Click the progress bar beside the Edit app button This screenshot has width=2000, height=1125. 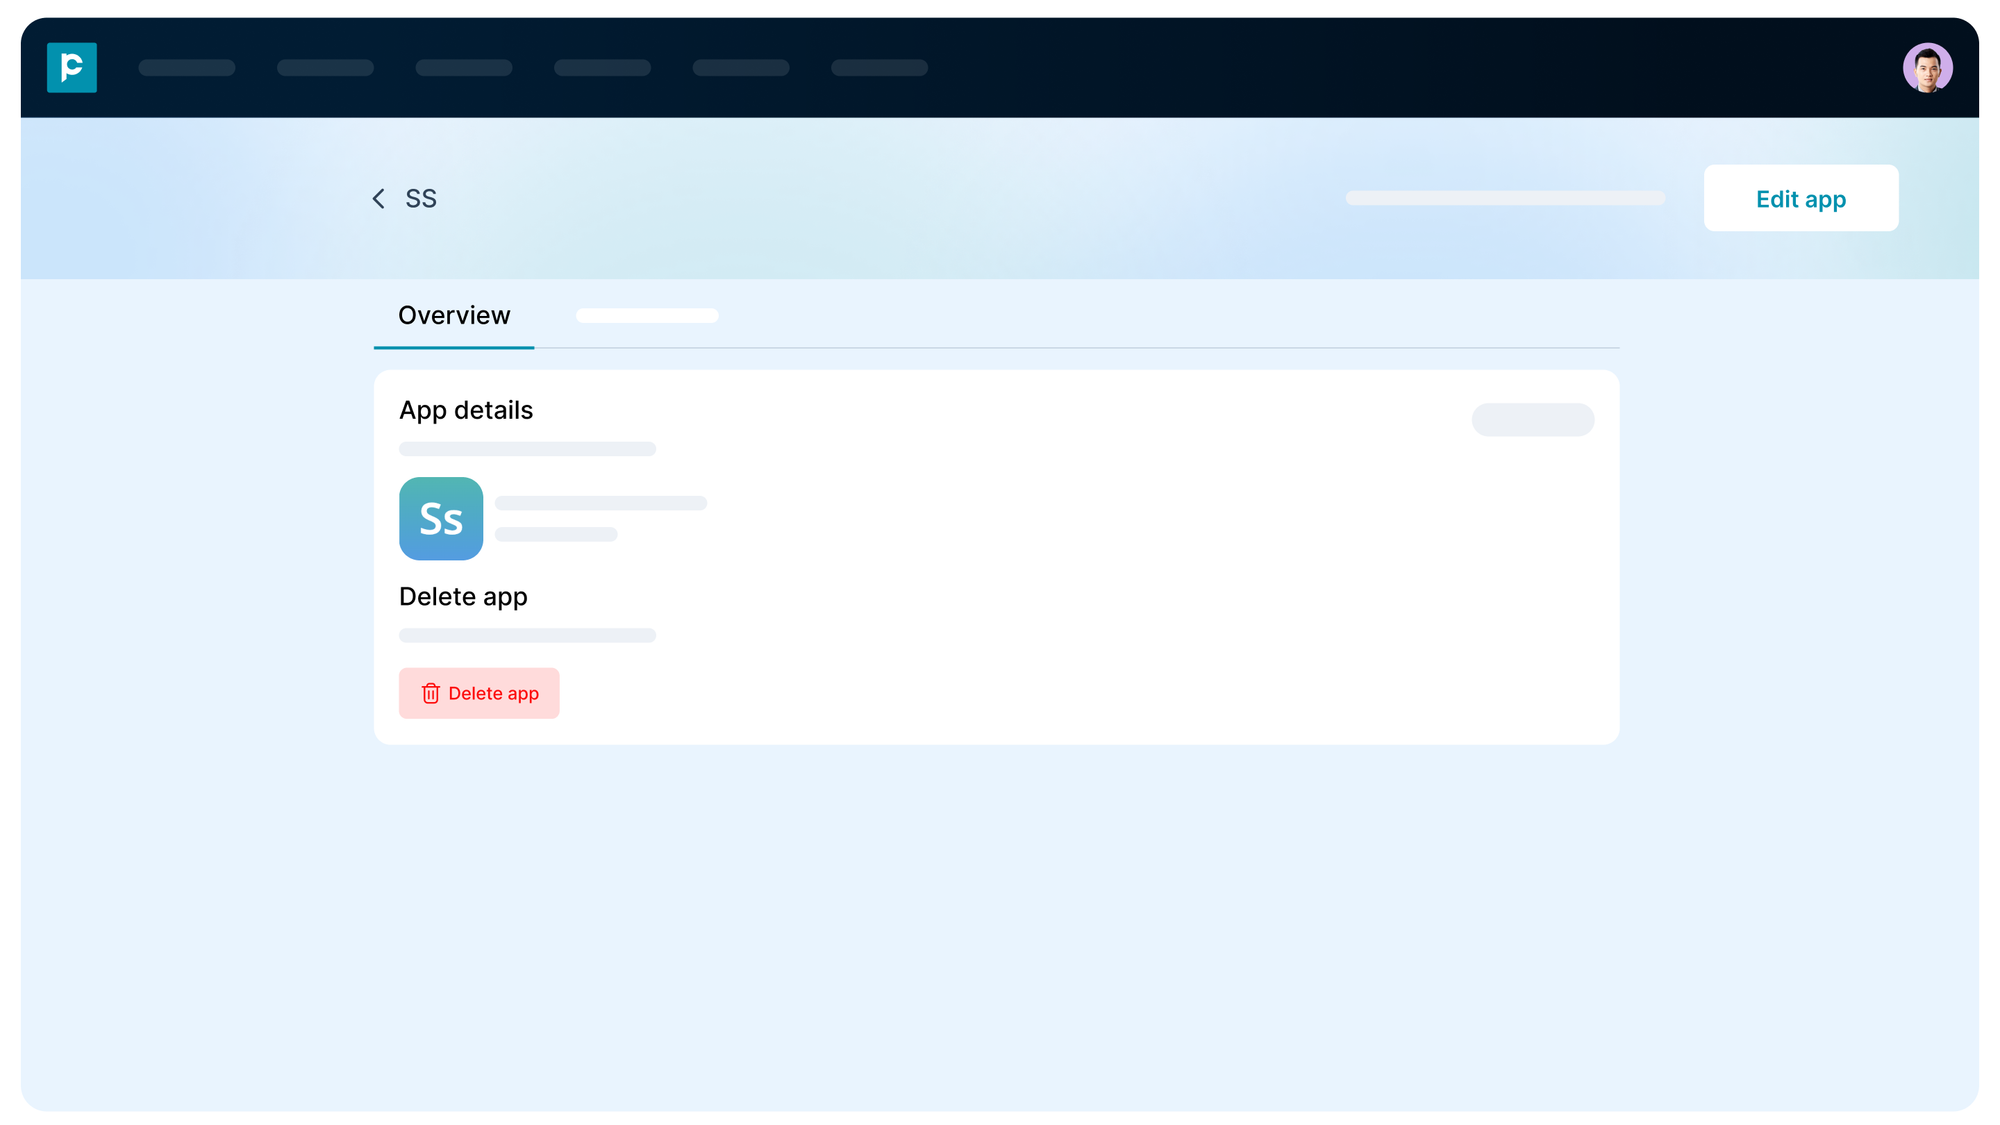(1504, 198)
